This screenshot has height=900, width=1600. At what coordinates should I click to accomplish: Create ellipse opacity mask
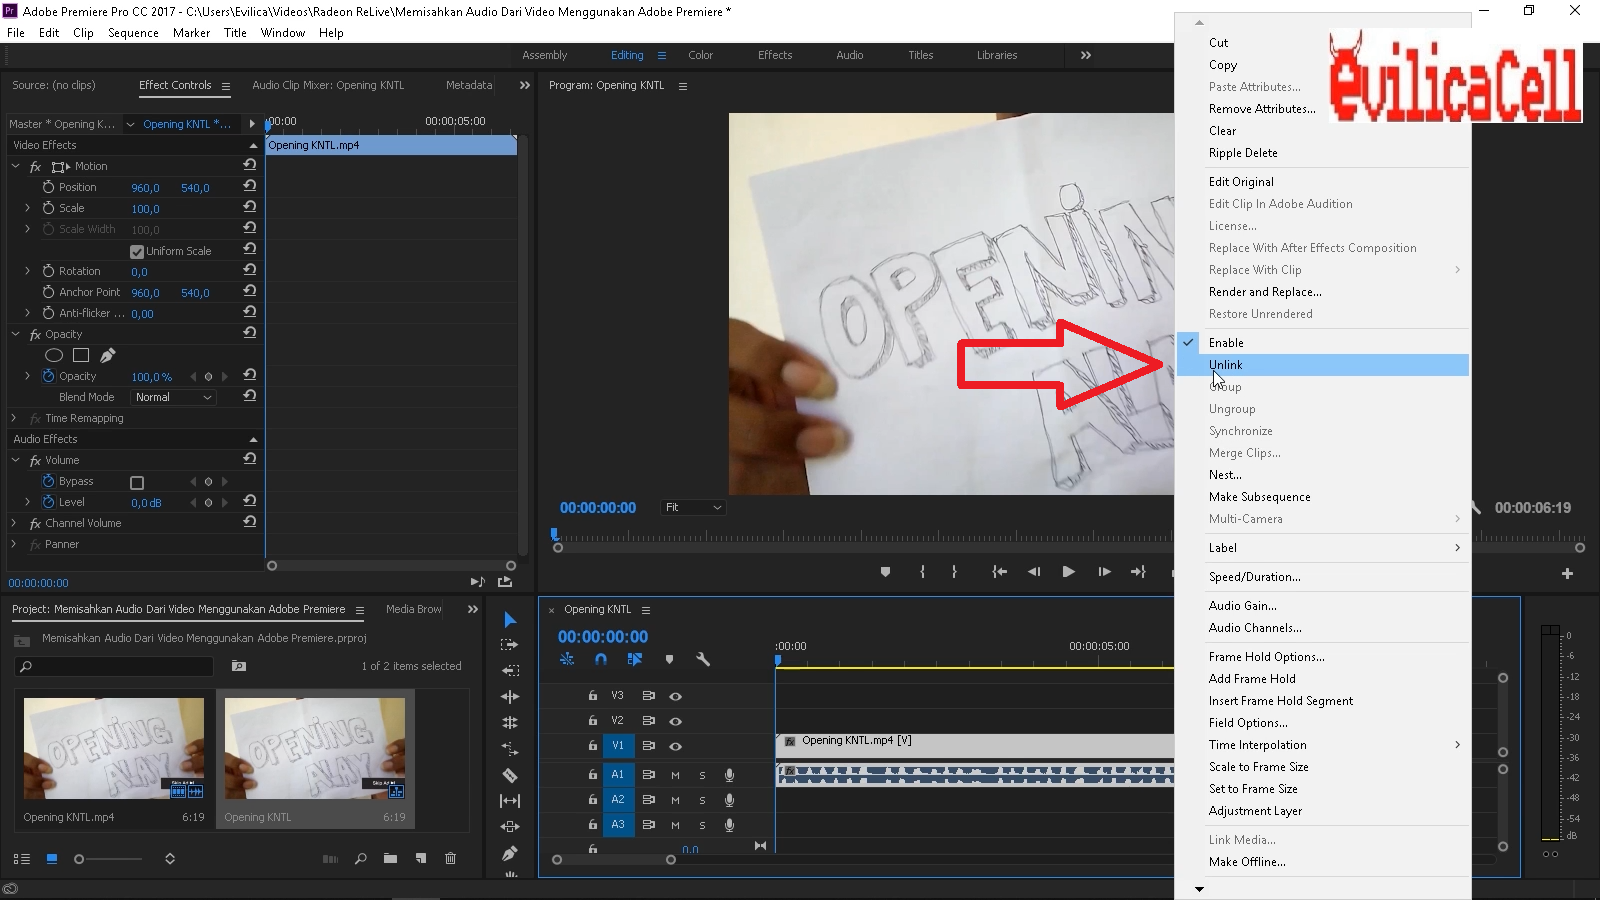point(54,355)
